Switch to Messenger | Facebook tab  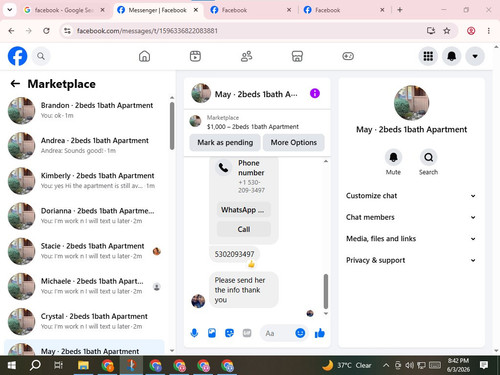pos(157,10)
